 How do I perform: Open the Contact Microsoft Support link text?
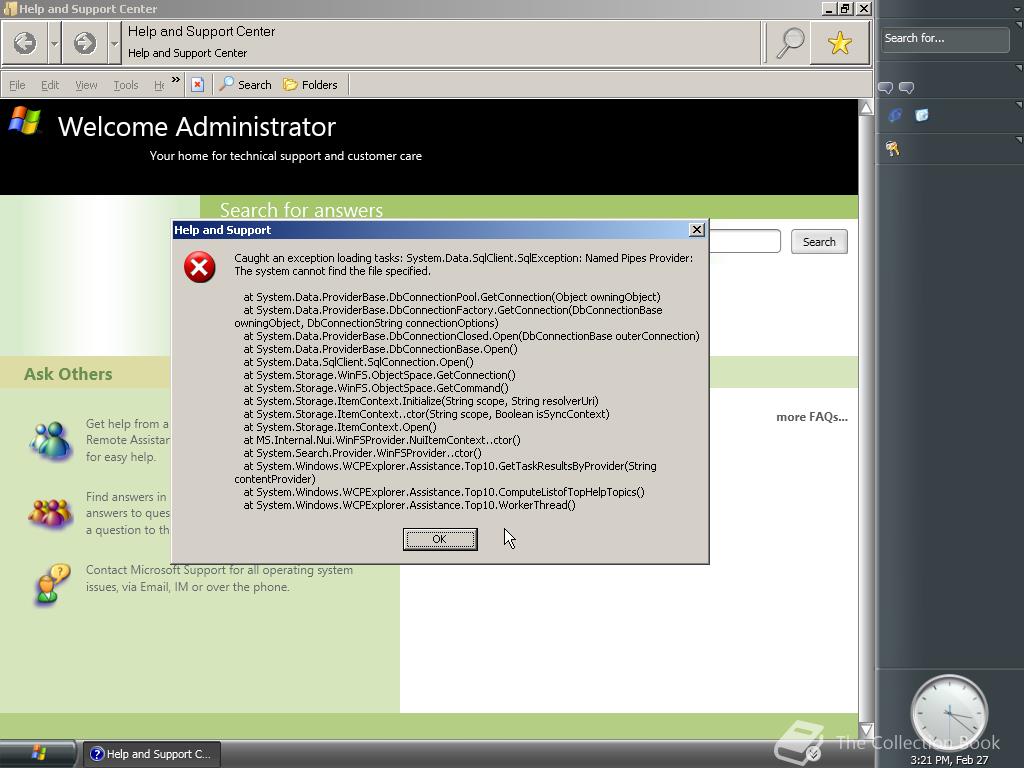pyautogui.click(x=219, y=578)
